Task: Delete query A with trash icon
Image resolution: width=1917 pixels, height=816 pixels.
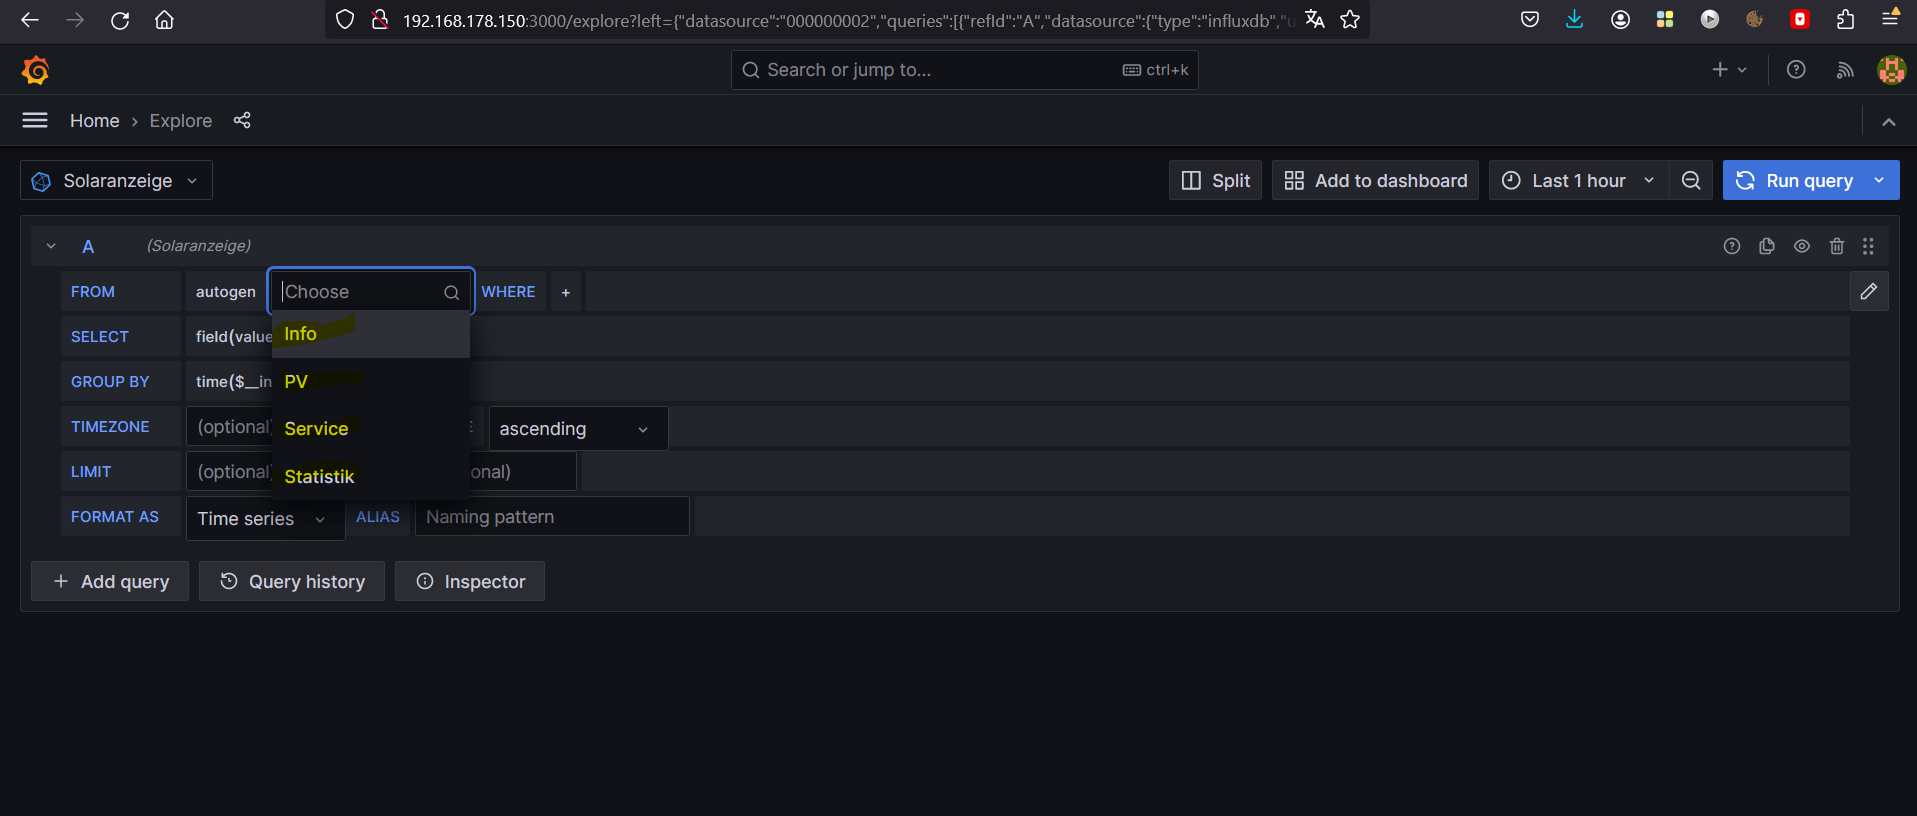Action: 1837,246
